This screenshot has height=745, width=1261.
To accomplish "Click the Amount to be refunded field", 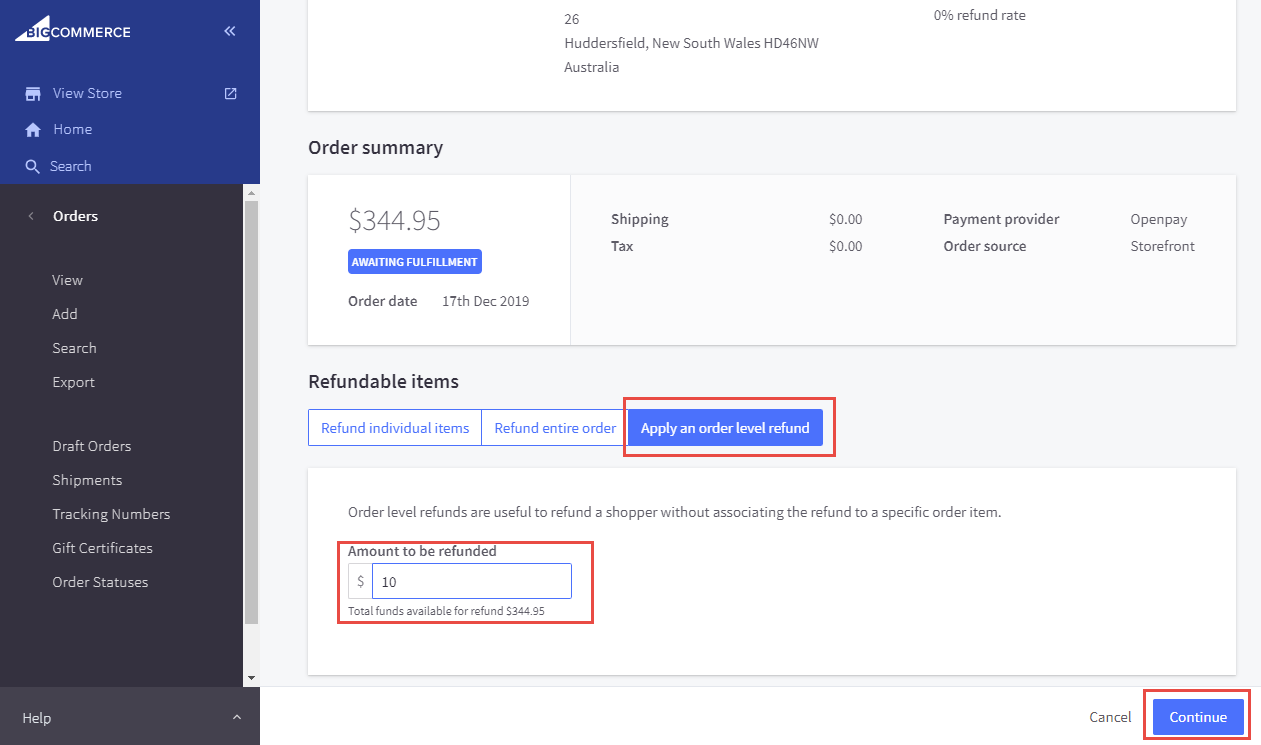I will (x=471, y=581).
